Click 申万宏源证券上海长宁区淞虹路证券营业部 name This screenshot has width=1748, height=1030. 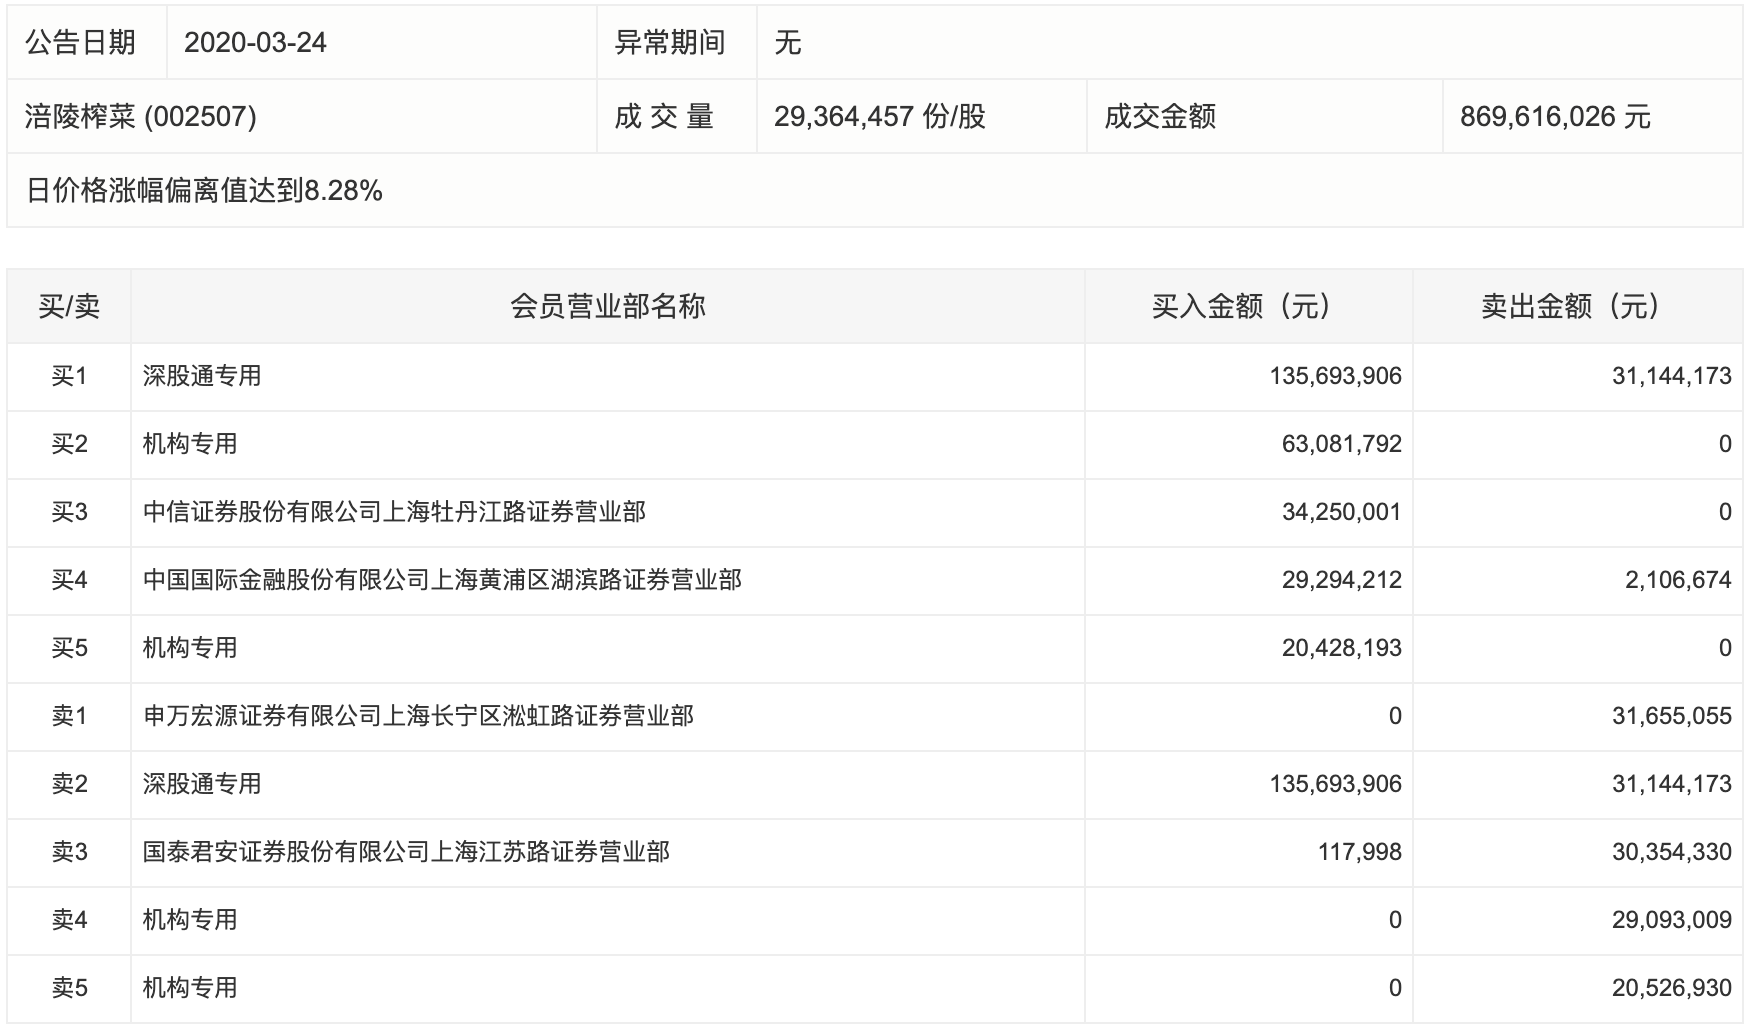[x=418, y=716]
